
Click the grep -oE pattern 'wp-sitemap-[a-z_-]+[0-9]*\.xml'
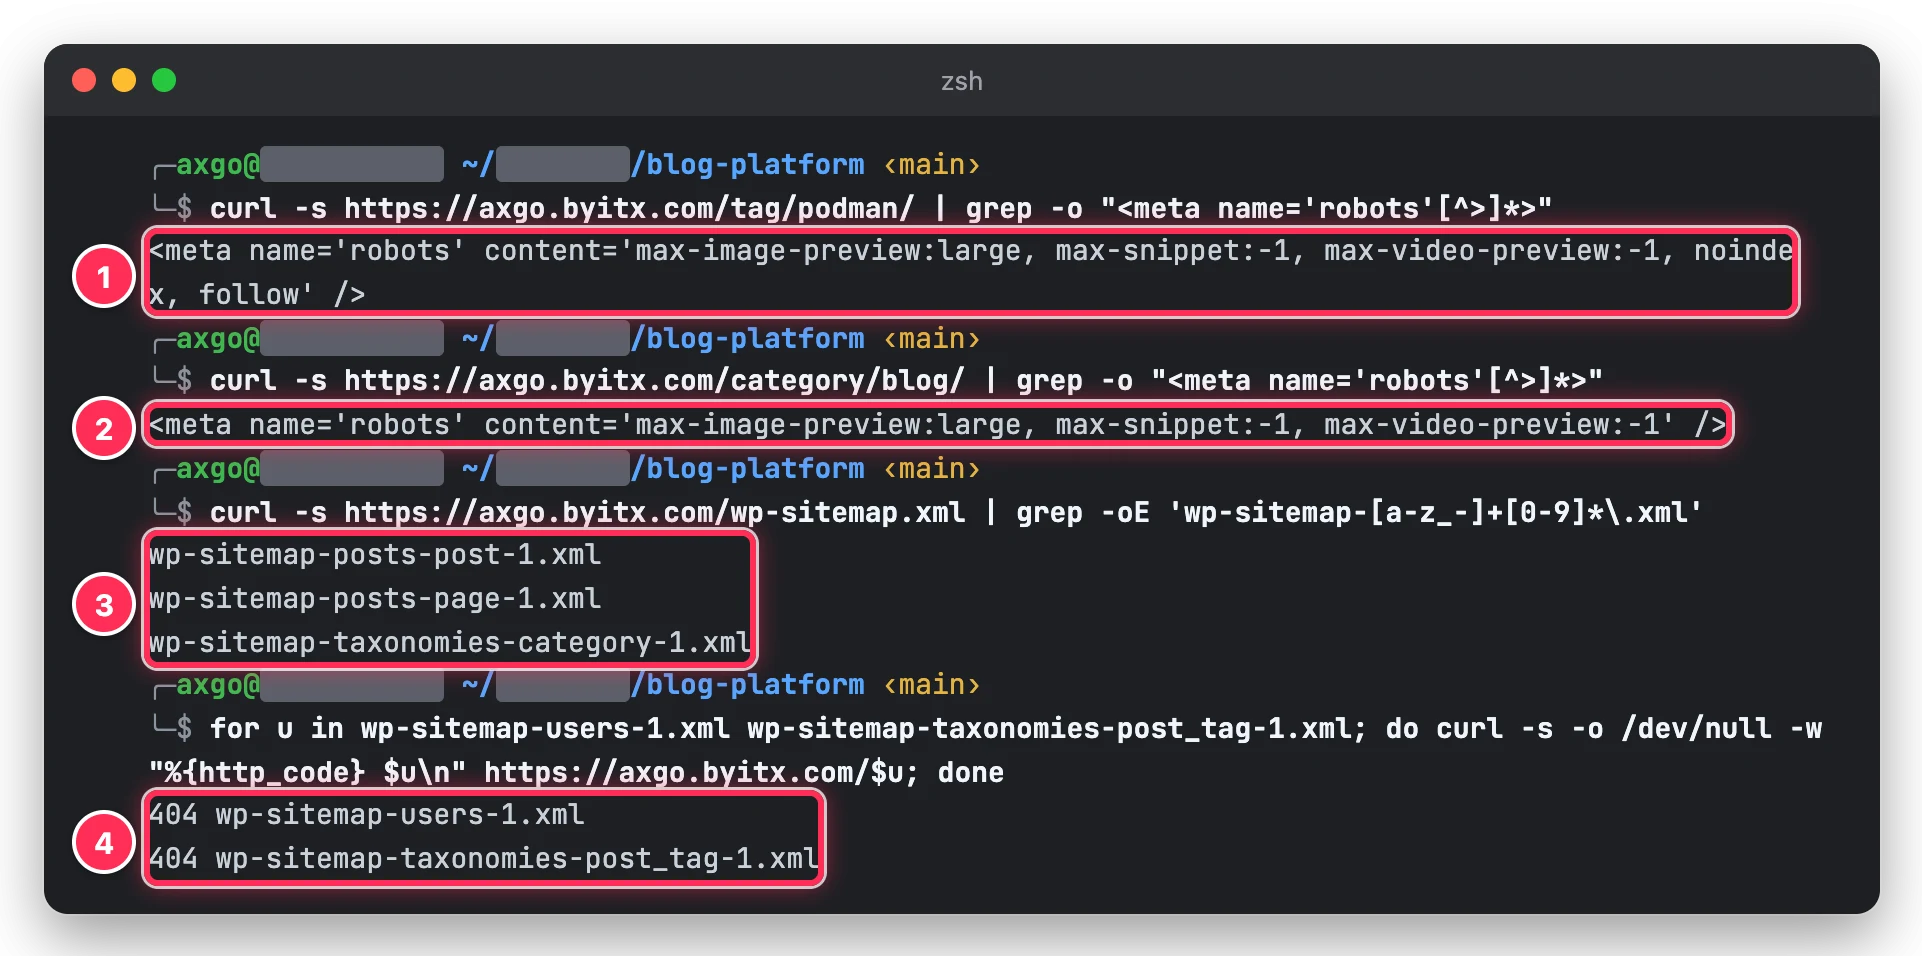(x=1435, y=512)
